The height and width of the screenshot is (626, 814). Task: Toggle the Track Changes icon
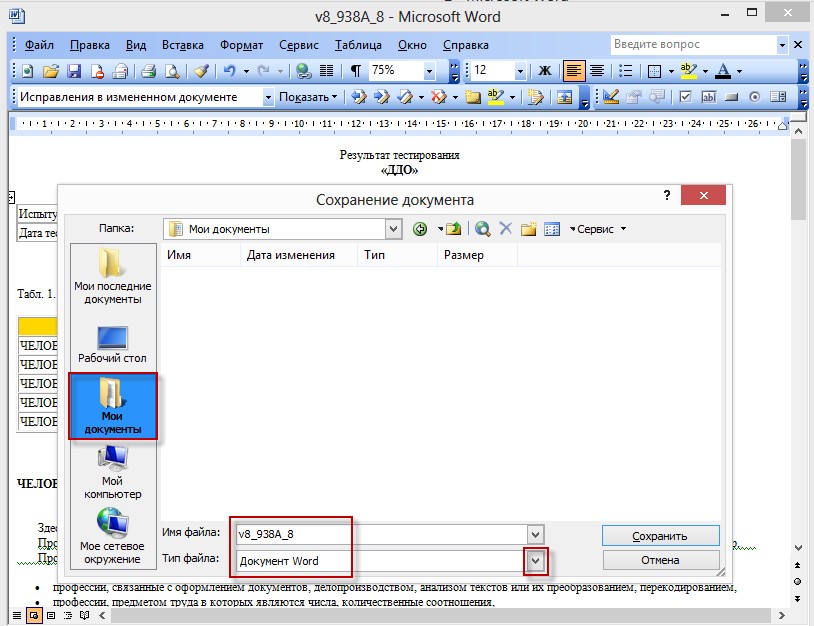[x=535, y=97]
